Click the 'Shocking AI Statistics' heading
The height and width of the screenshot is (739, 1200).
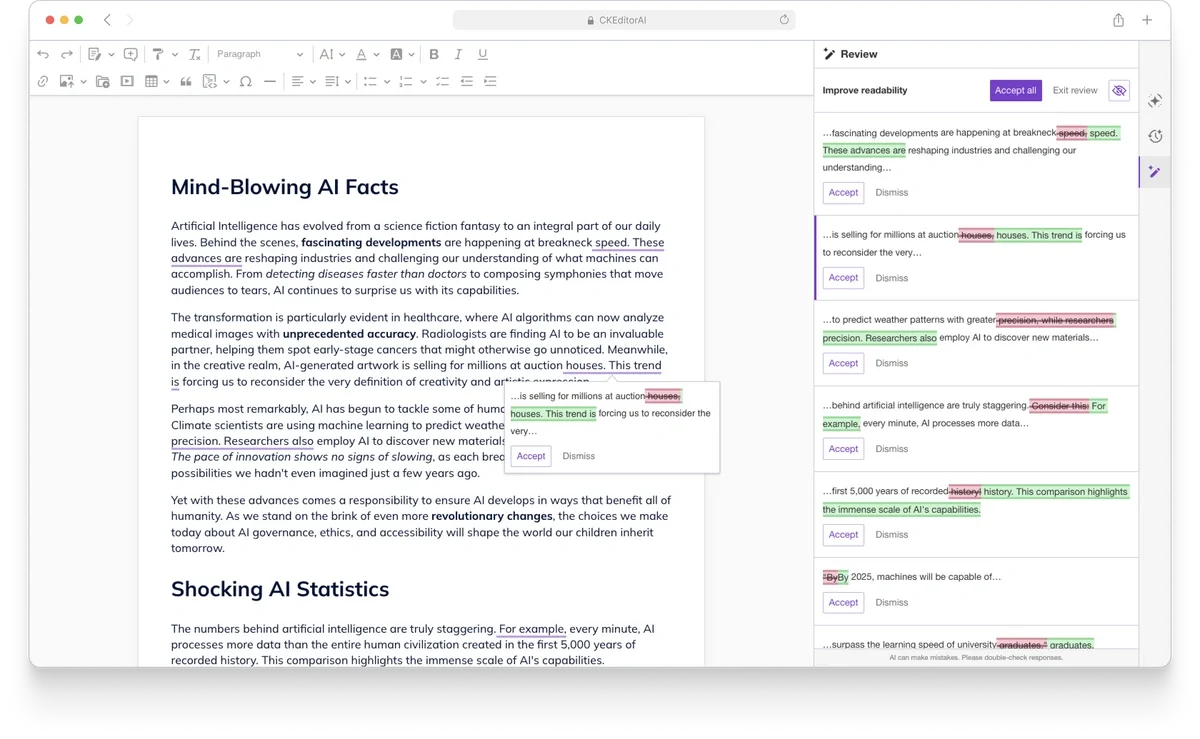(280, 589)
